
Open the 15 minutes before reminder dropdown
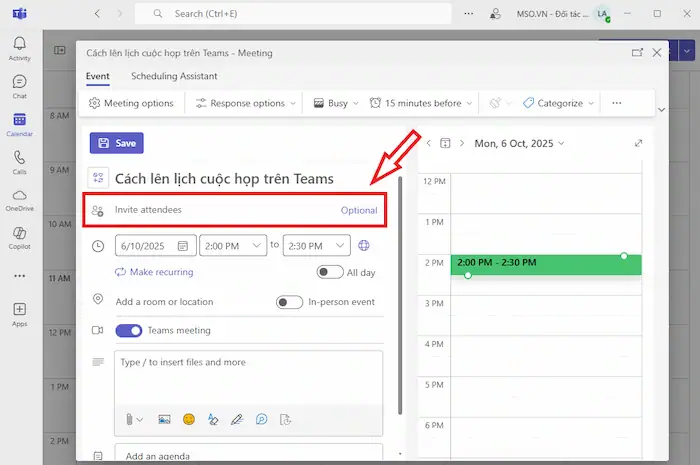pyautogui.click(x=421, y=103)
